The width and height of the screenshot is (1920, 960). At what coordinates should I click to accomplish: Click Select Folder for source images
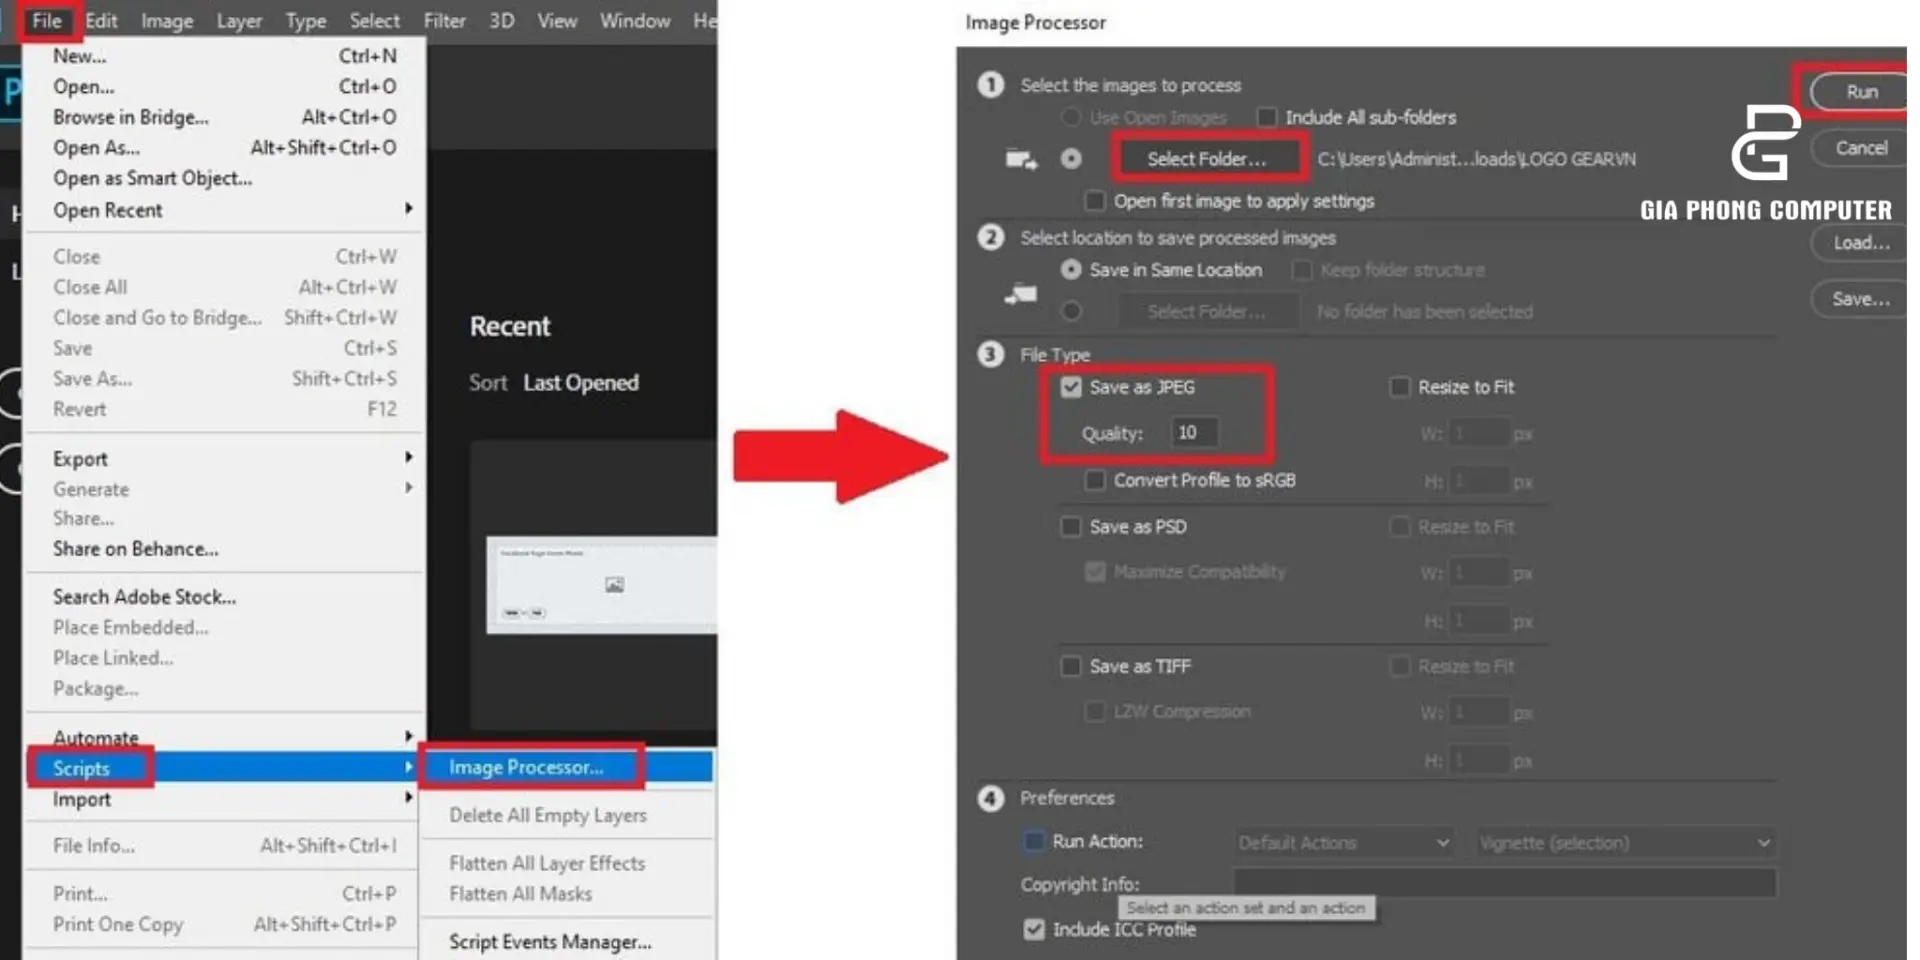click(x=1206, y=159)
